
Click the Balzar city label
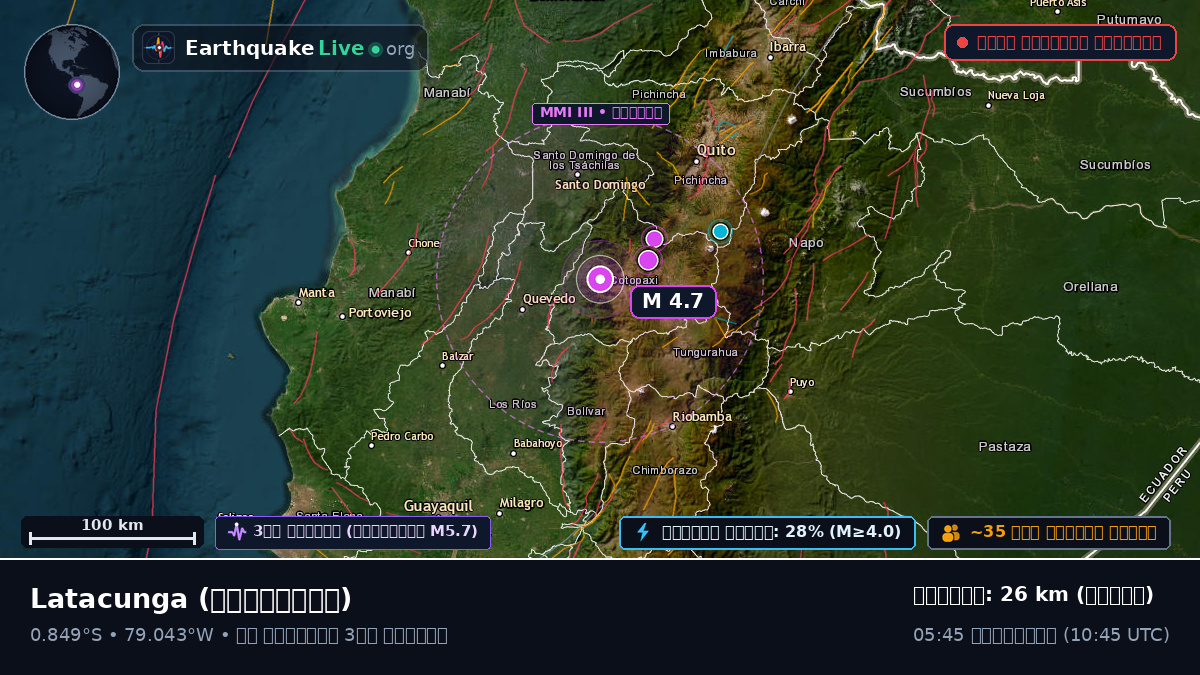(458, 356)
